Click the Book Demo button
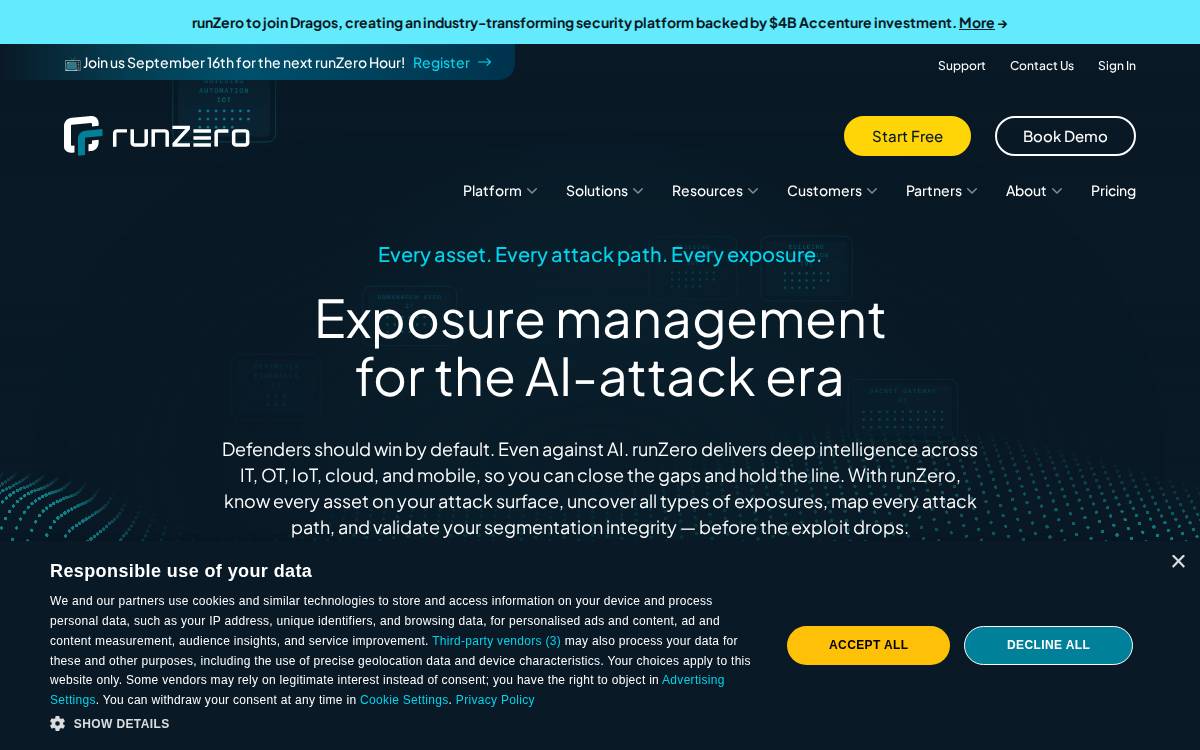Screen dimensions: 1200x750 pyautogui.click(x=1065, y=136)
